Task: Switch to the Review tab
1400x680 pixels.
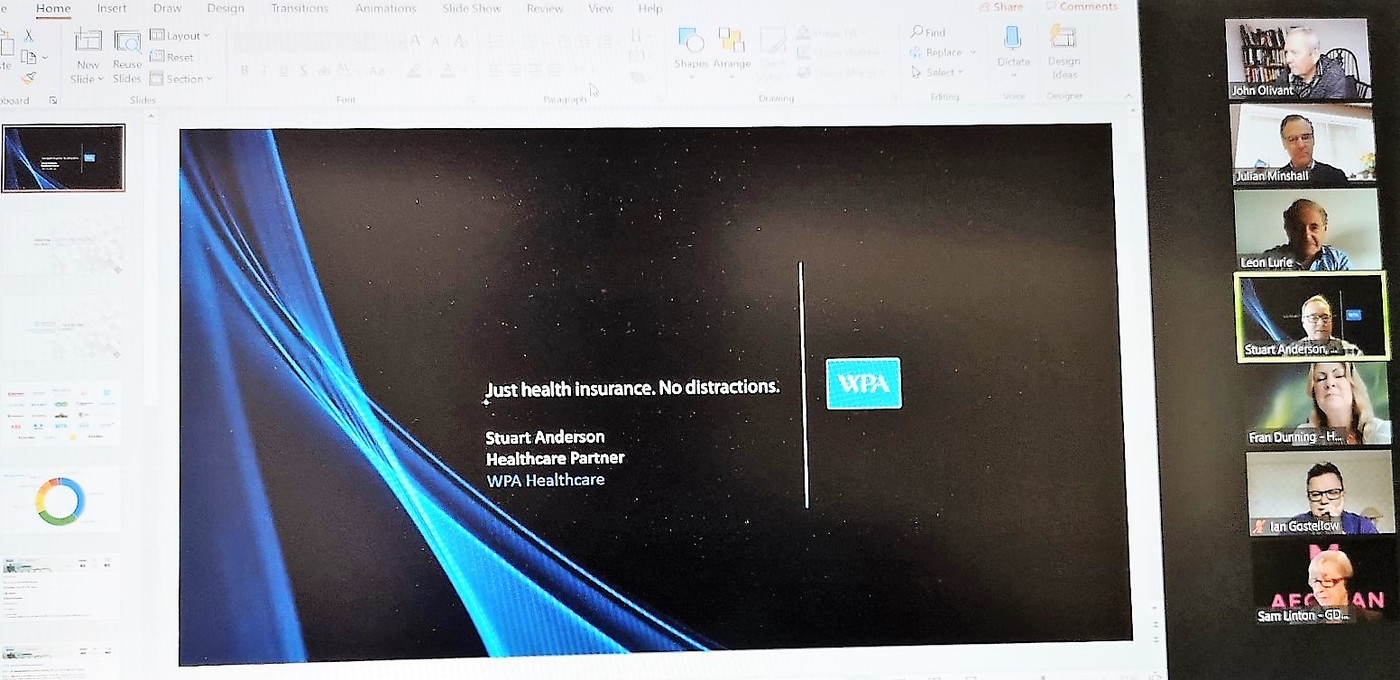Action: (x=545, y=9)
